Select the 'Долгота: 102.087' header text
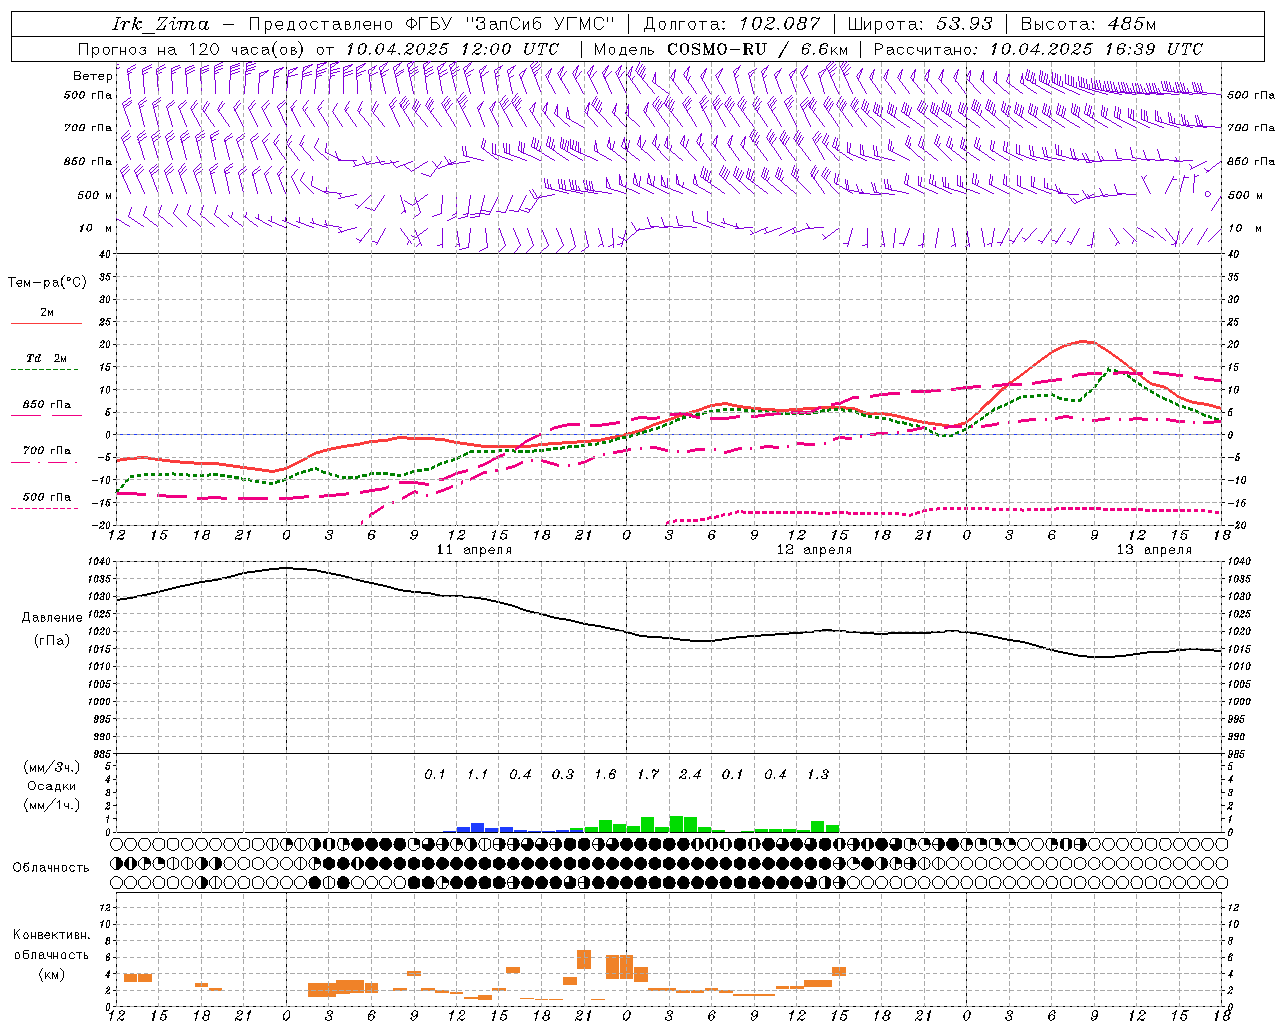This screenshot has width=1280, height=1024. (731, 24)
